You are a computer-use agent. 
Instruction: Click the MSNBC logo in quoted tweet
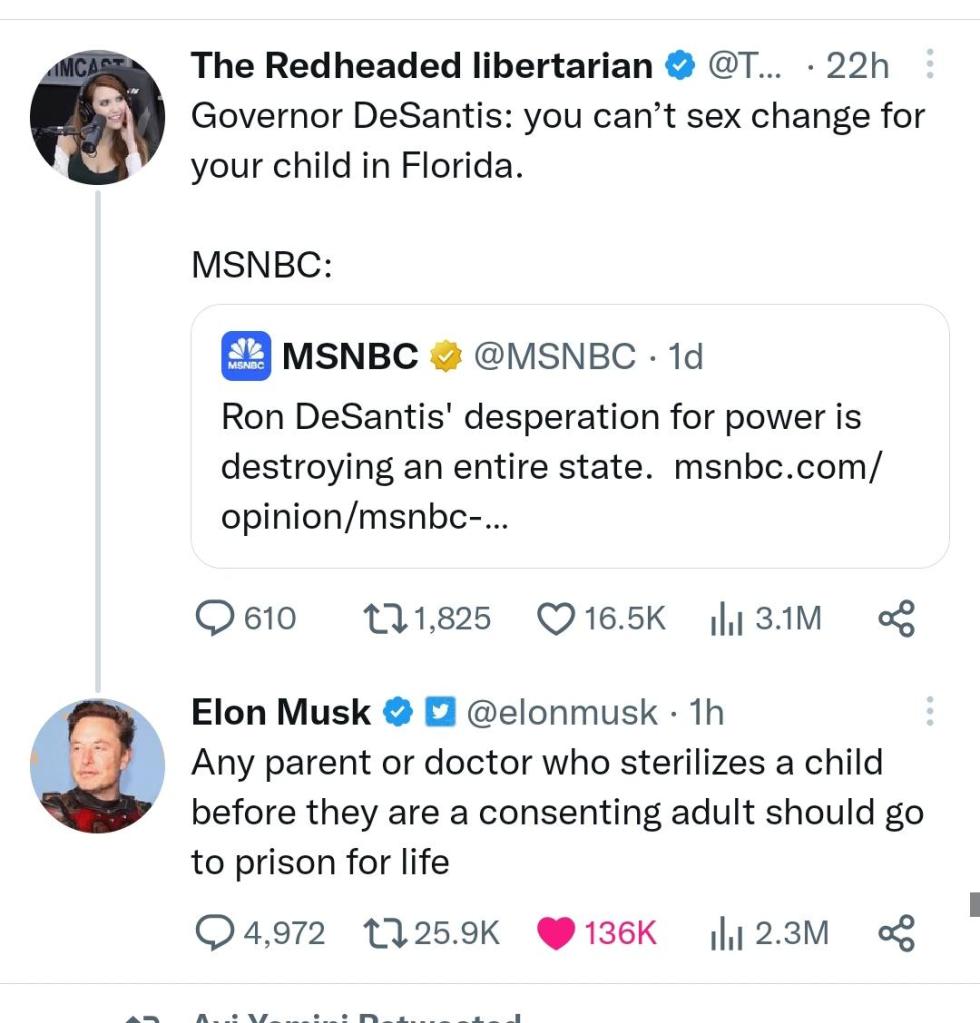click(245, 356)
